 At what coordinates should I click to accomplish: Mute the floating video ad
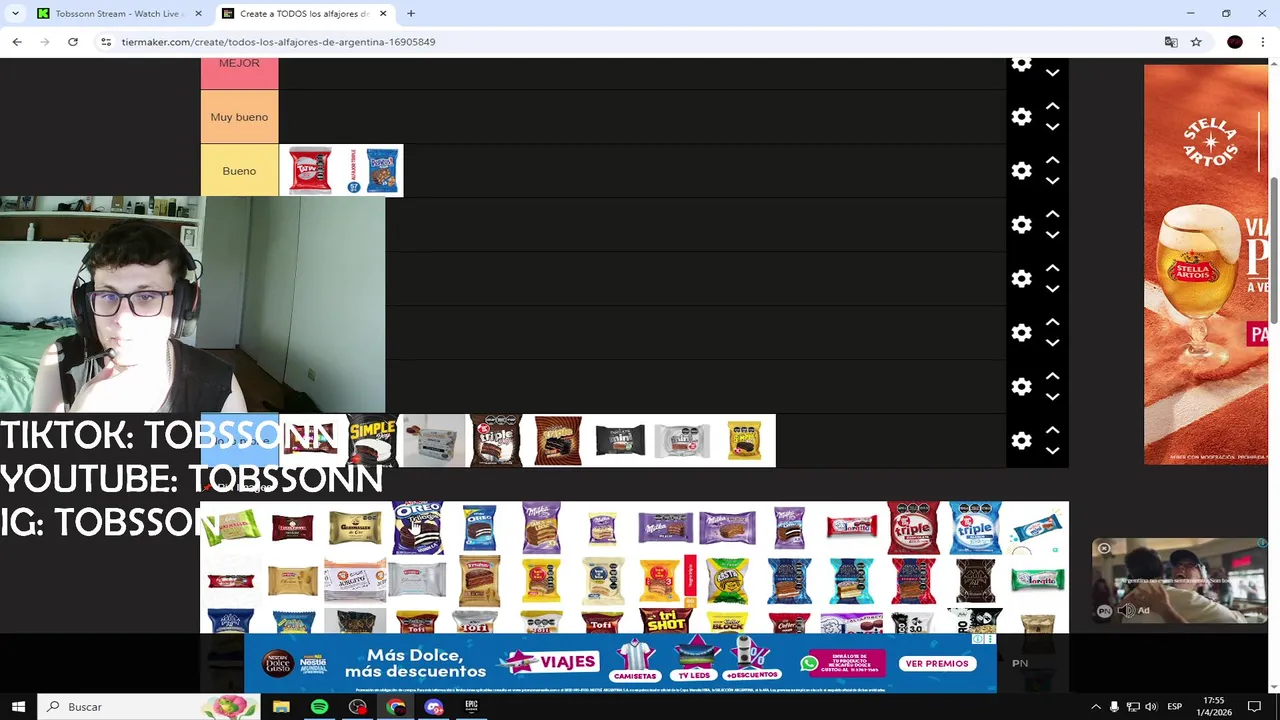1126,610
